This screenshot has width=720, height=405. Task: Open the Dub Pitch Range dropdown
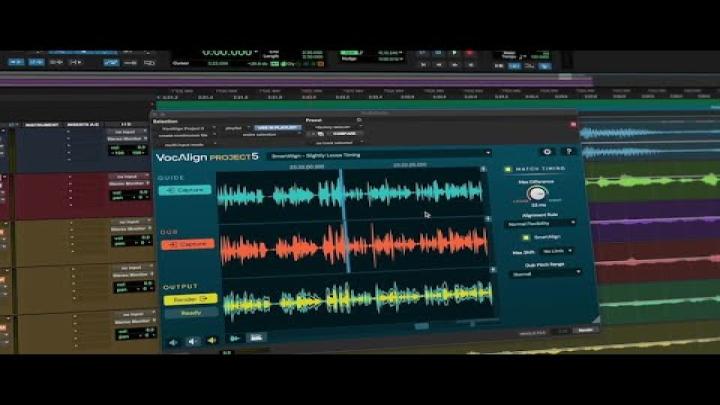point(546,274)
